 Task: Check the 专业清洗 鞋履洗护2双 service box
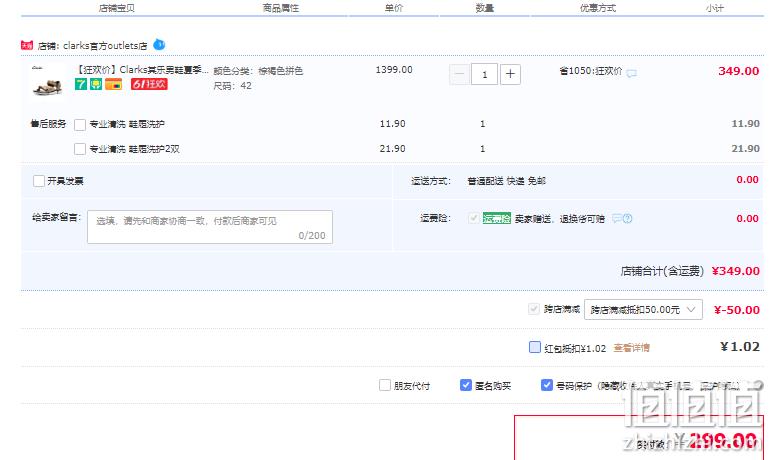tap(80, 149)
